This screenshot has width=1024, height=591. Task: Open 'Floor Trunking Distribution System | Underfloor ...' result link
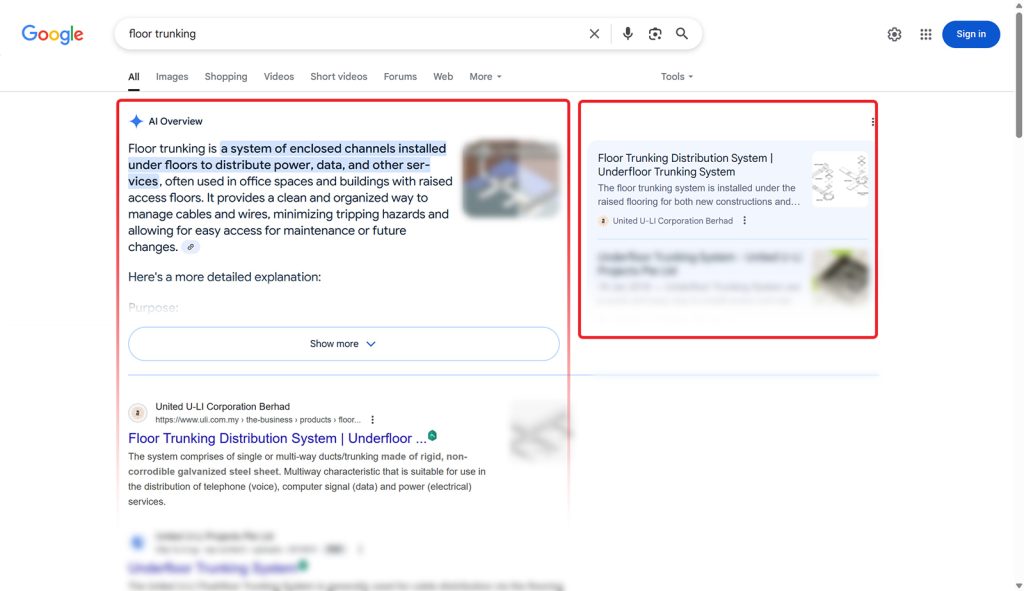[x=277, y=438]
